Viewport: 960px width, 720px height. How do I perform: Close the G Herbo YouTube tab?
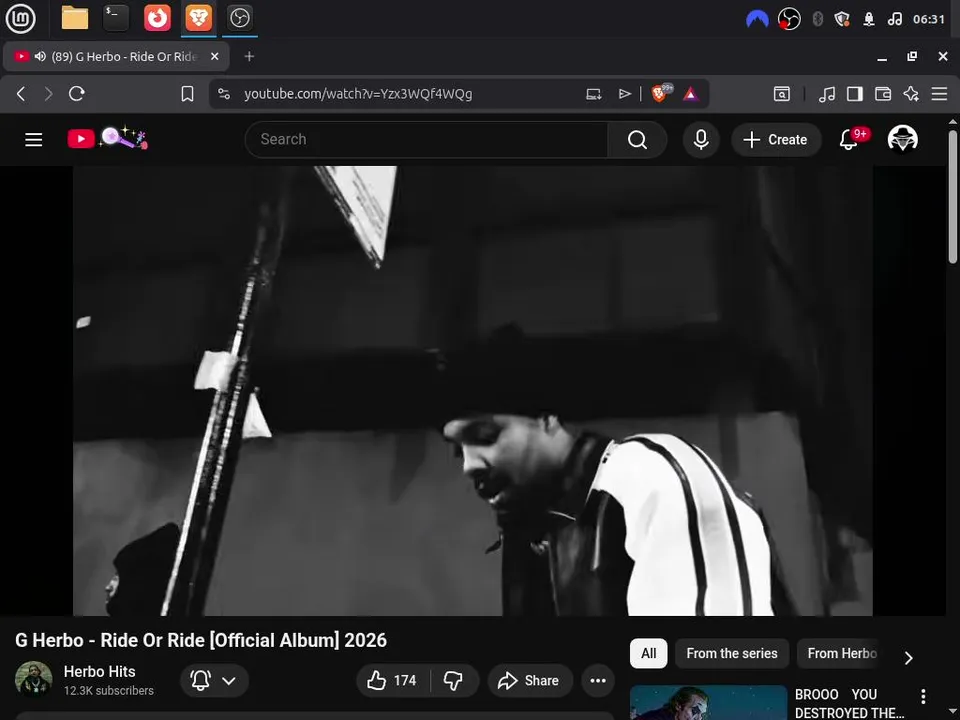point(214,56)
